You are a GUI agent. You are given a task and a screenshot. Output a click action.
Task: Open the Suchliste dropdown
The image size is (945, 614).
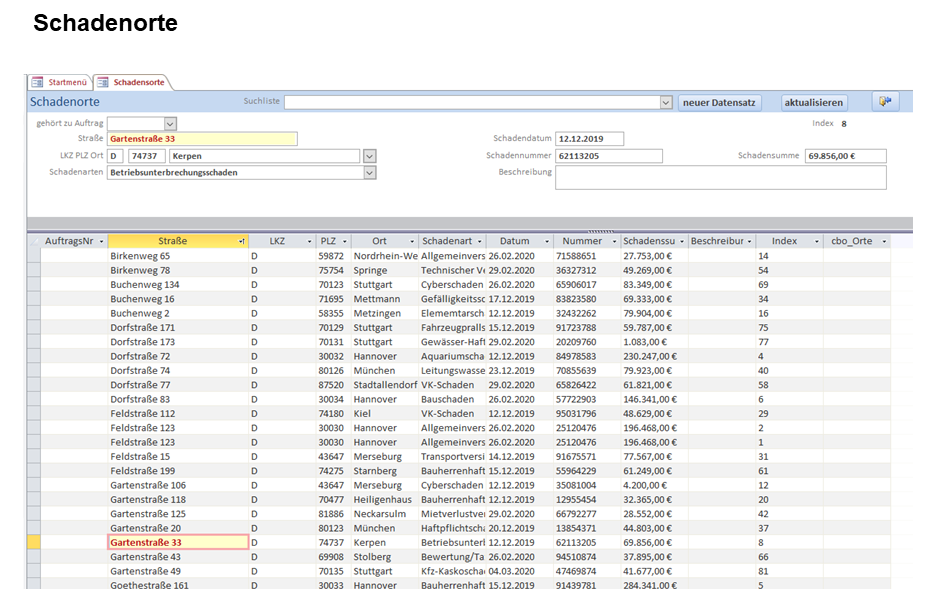tap(666, 103)
